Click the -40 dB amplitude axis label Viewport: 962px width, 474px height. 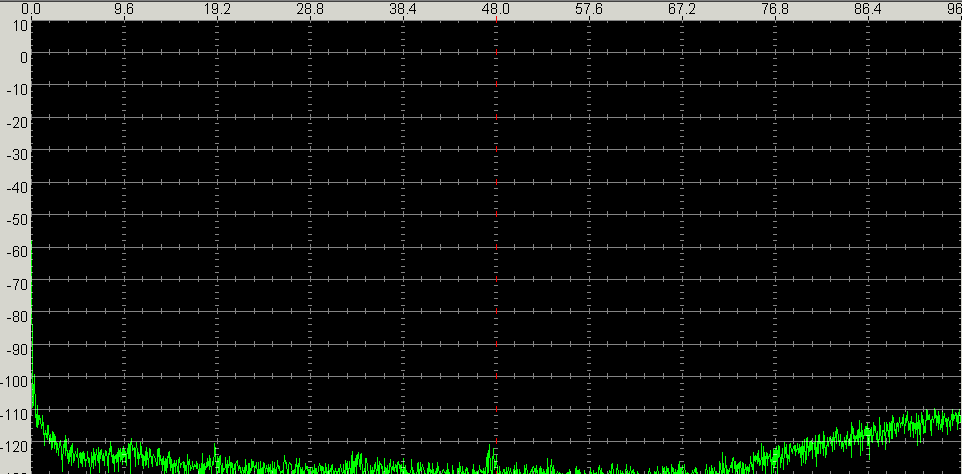(17, 189)
